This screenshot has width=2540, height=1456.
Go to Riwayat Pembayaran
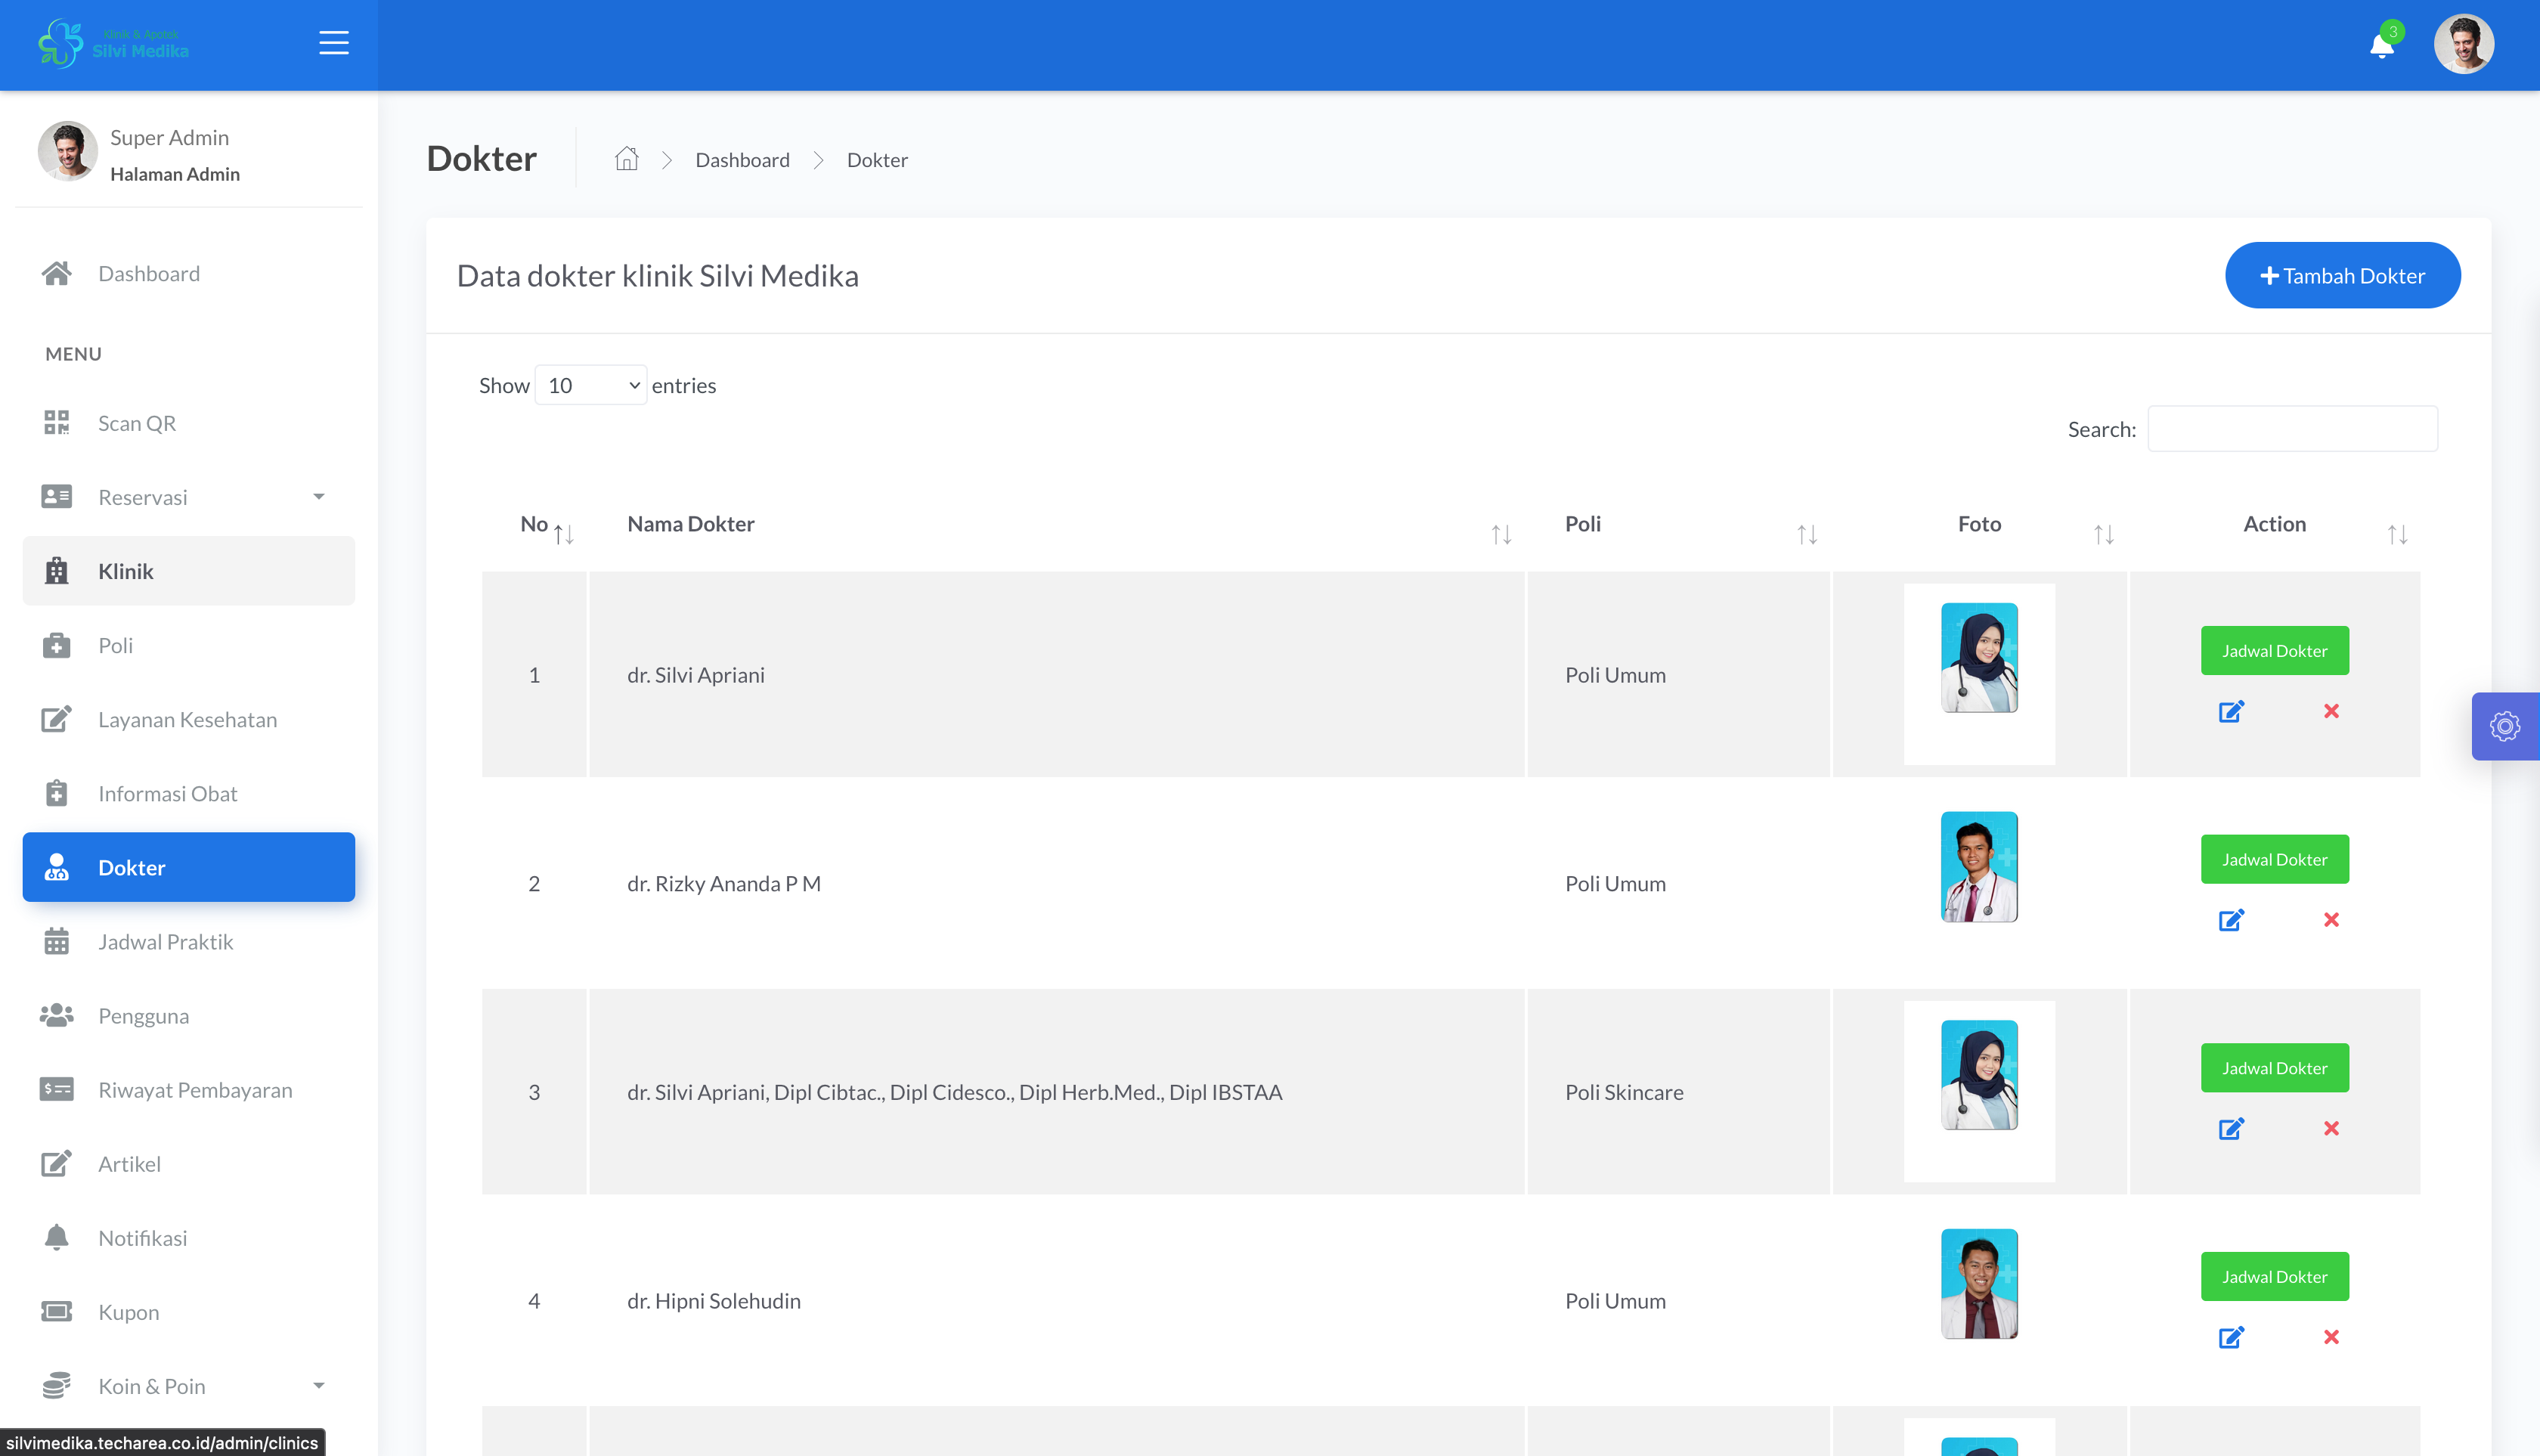coord(188,1089)
